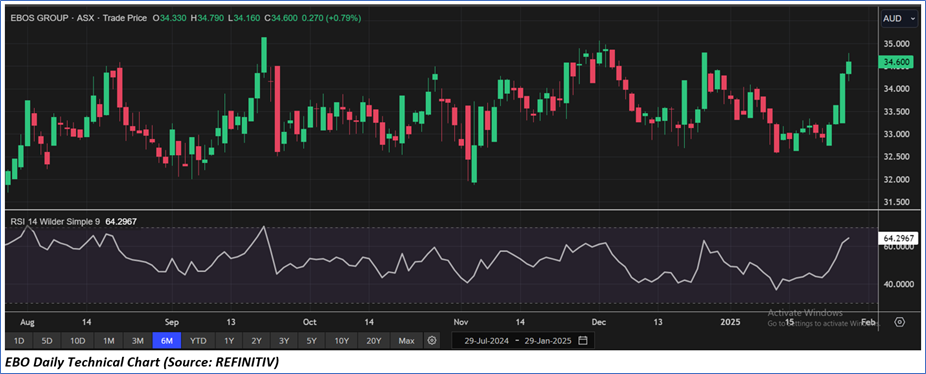Select the active 6M range

click(167, 341)
